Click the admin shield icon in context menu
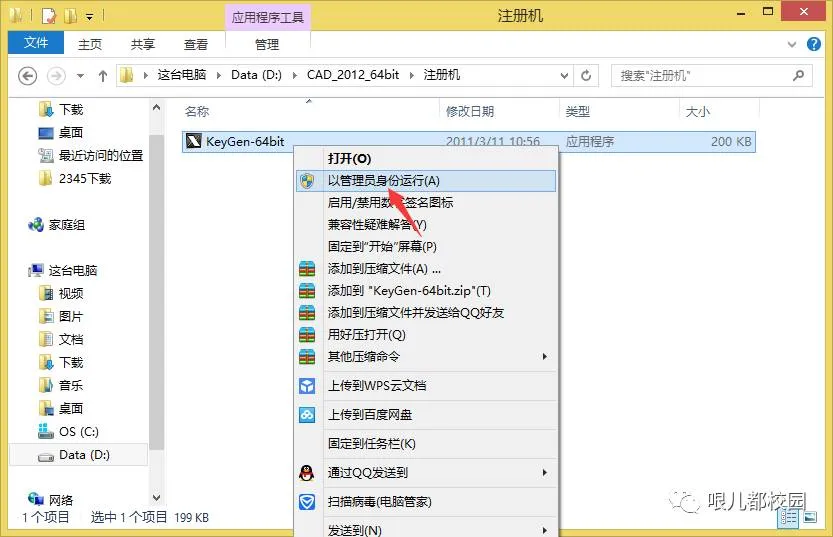Image resolution: width=833 pixels, height=537 pixels. 307,181
